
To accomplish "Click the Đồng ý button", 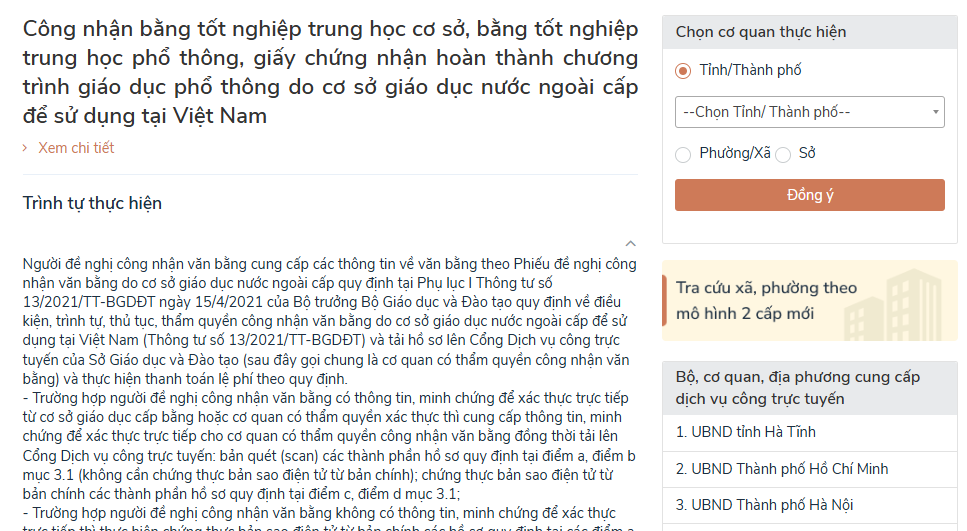I will pyautogui.click(x=809, y=195).
